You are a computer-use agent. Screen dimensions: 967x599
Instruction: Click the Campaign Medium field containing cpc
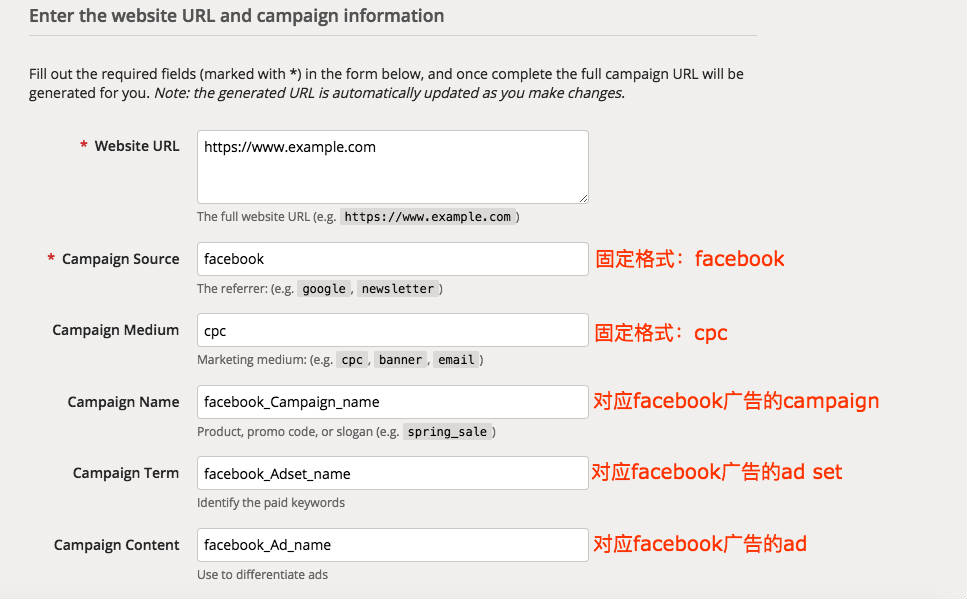pos(392,330)
